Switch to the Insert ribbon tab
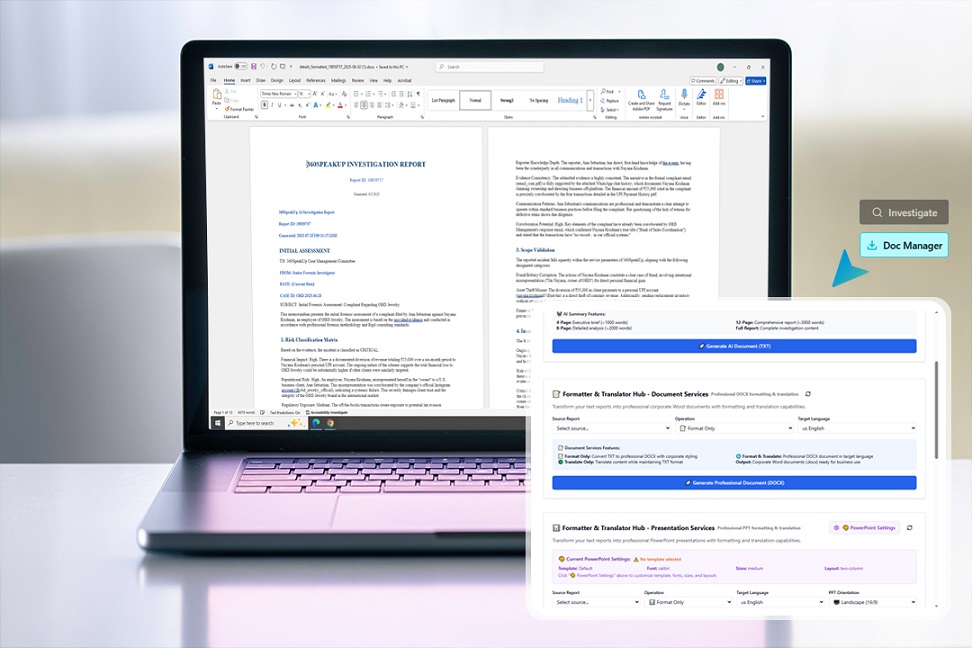 246,80
